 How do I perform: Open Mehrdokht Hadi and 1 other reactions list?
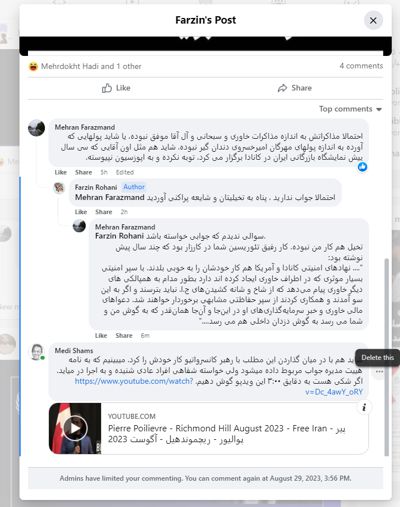pyautogui.click(x=91, y=66)
